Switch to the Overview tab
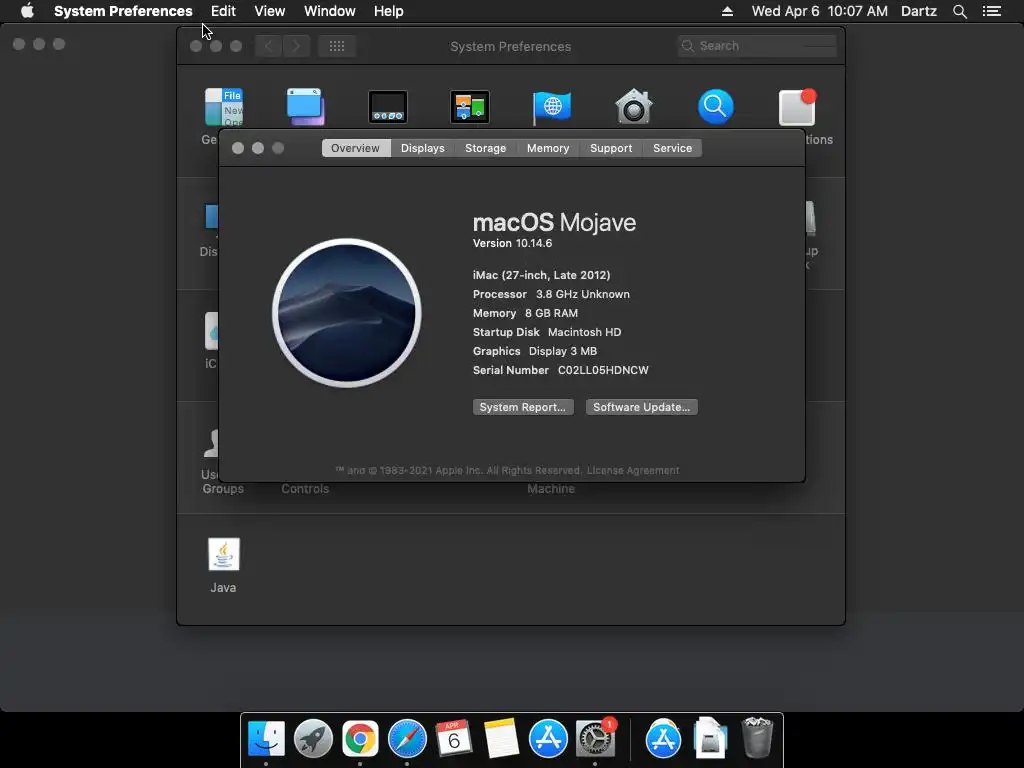Viewport: 1024px width, 768px height. (x=355, y=148)
